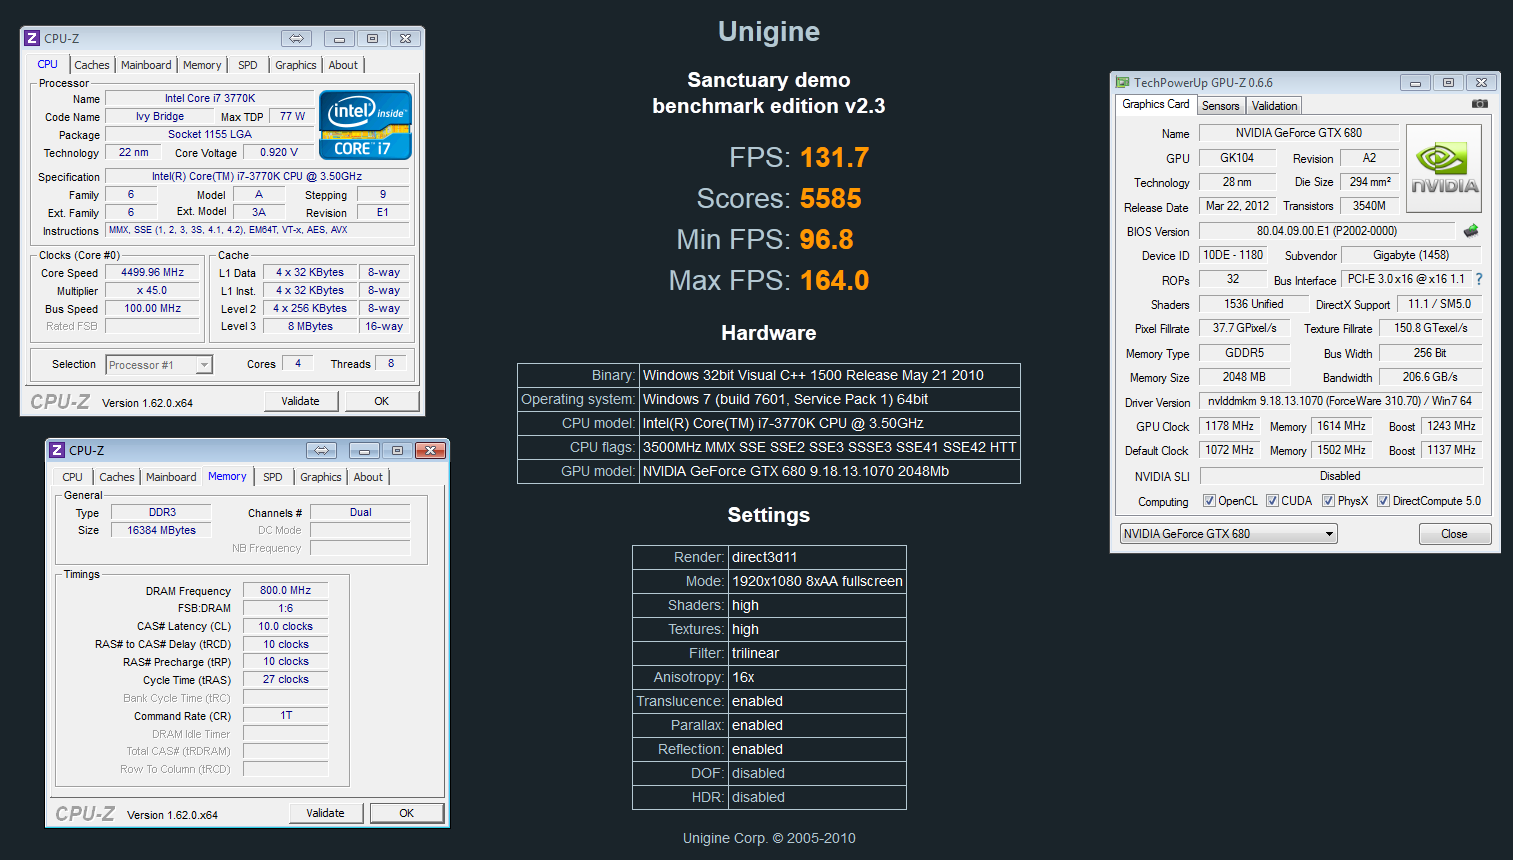Click the Render cell direct3d11
This screenshot has width=1513, height=860.
click(x=818, y=557)
